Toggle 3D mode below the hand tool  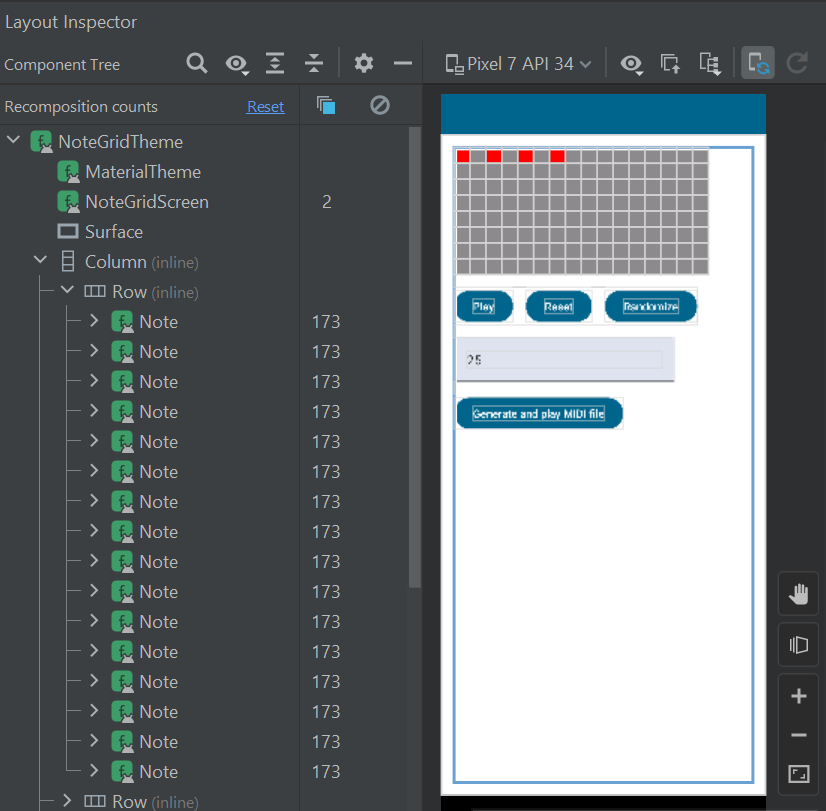click(798, 645)
